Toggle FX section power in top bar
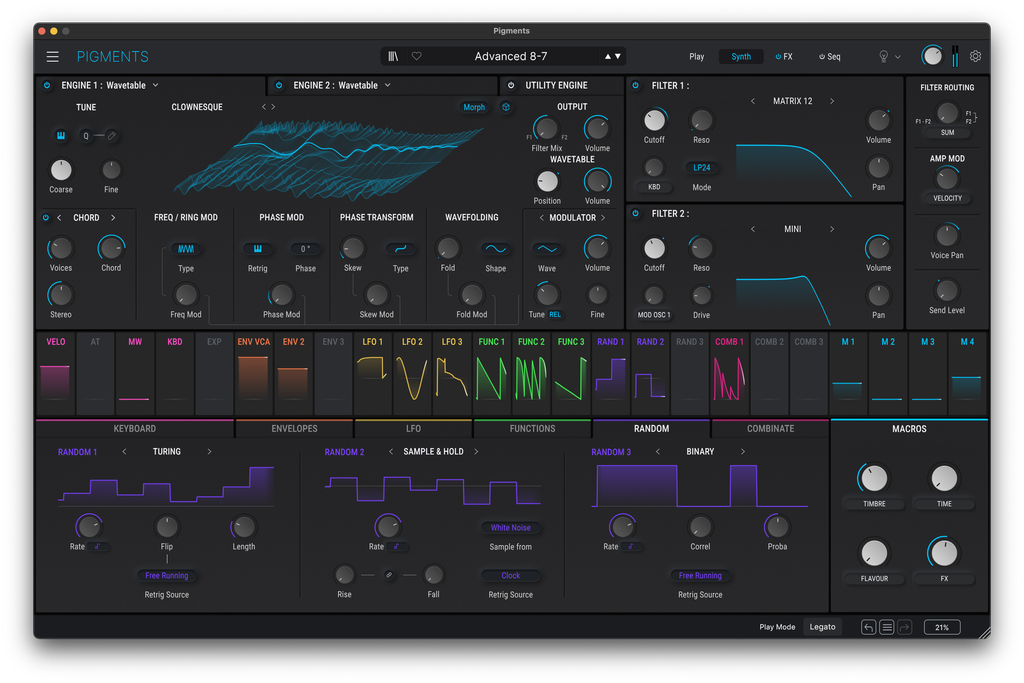The width and height of the screenshot is (1024, 683). 778,57
